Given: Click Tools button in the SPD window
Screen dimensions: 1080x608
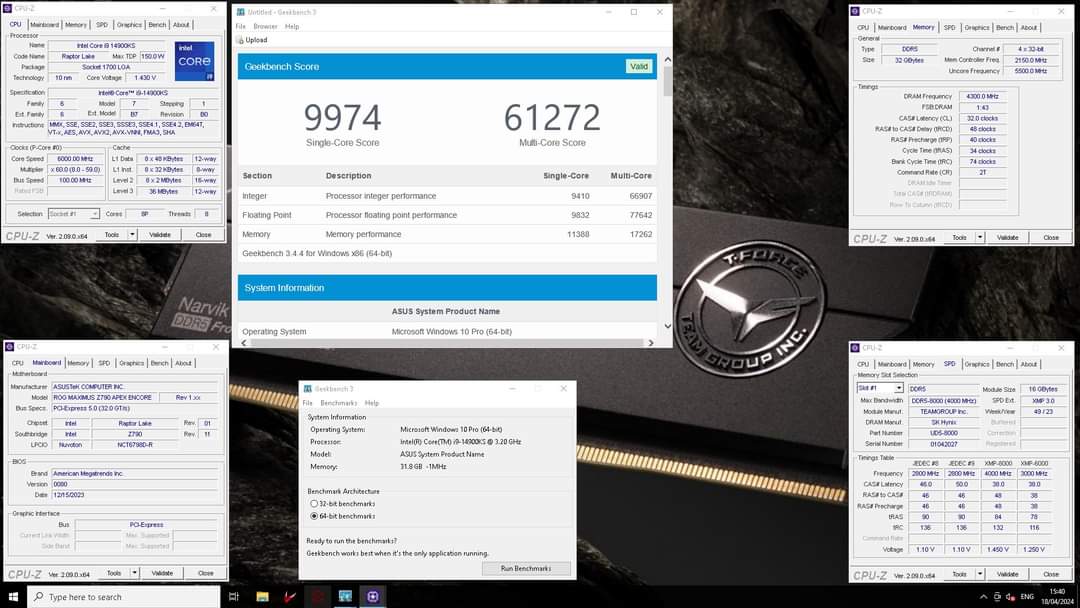Looking at the screenshot, I should click(x=959, y=574).
